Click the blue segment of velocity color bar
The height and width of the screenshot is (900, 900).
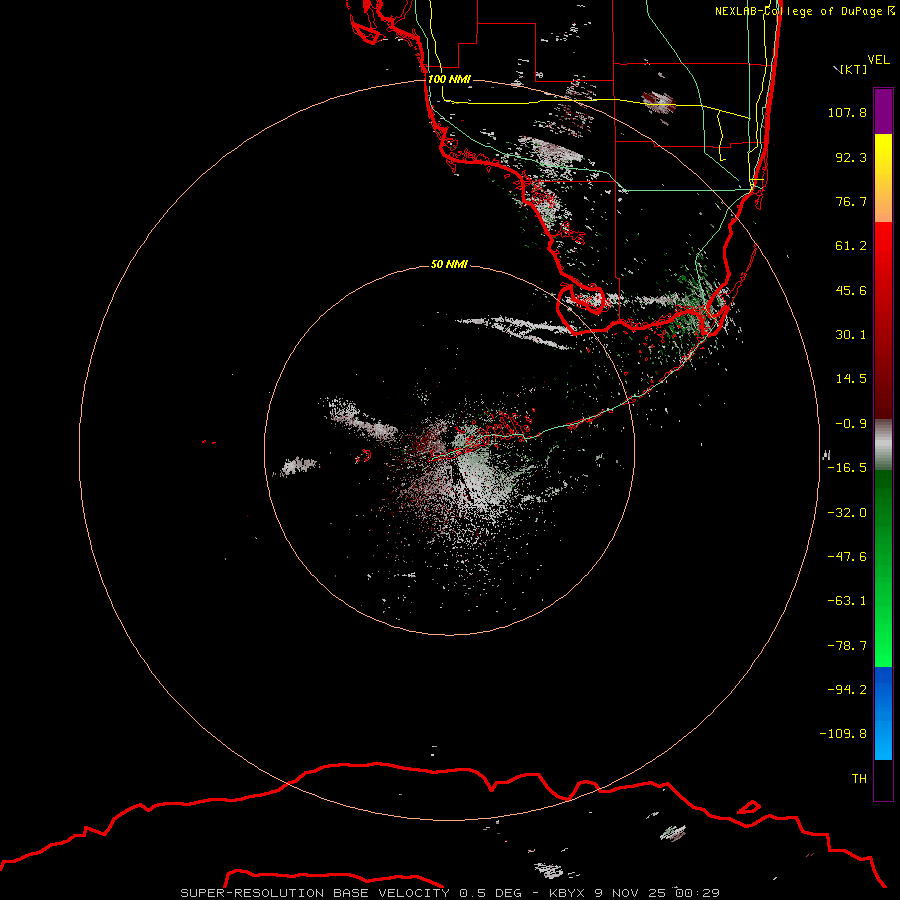tap(883, 713)
